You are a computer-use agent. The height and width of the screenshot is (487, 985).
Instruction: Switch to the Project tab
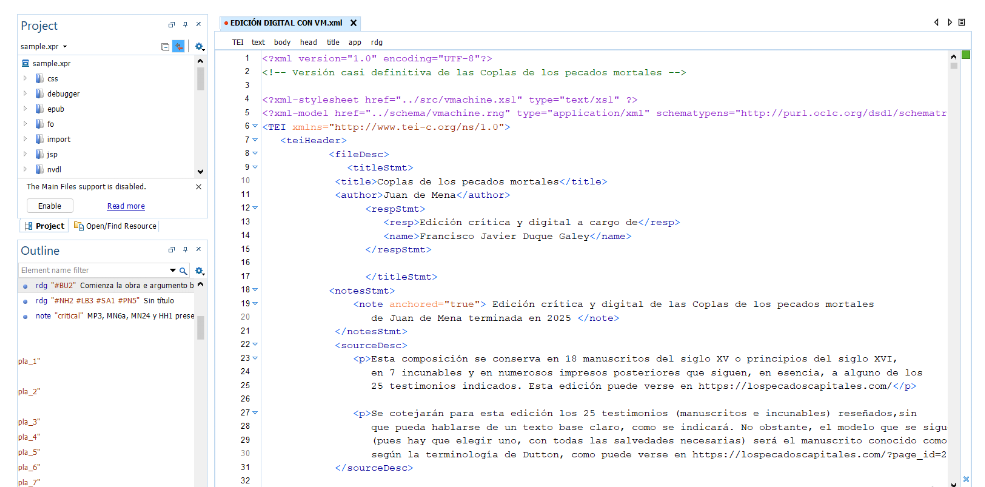coord(45,226)
